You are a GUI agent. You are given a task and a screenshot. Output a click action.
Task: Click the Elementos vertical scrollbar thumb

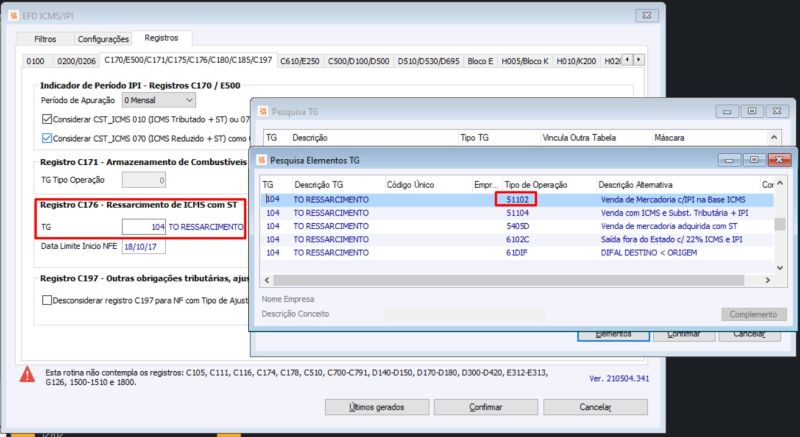[780, 224]
